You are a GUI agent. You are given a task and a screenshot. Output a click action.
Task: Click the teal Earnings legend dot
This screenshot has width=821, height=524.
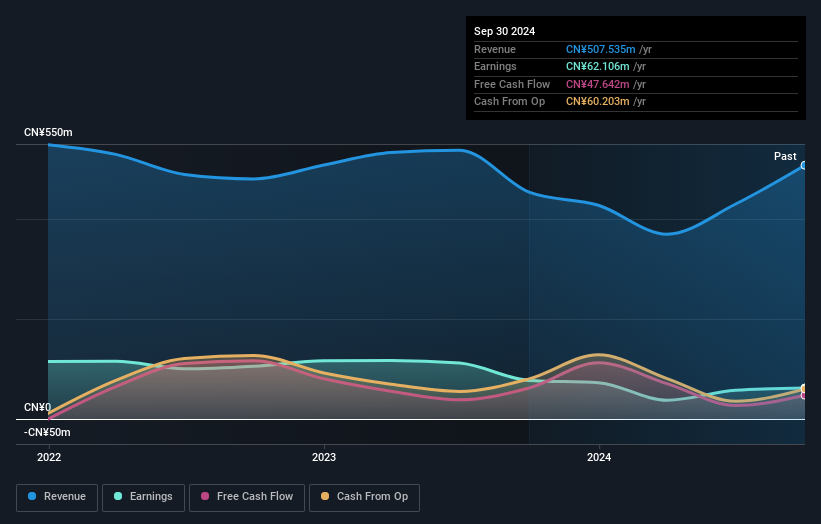(118, 496)
